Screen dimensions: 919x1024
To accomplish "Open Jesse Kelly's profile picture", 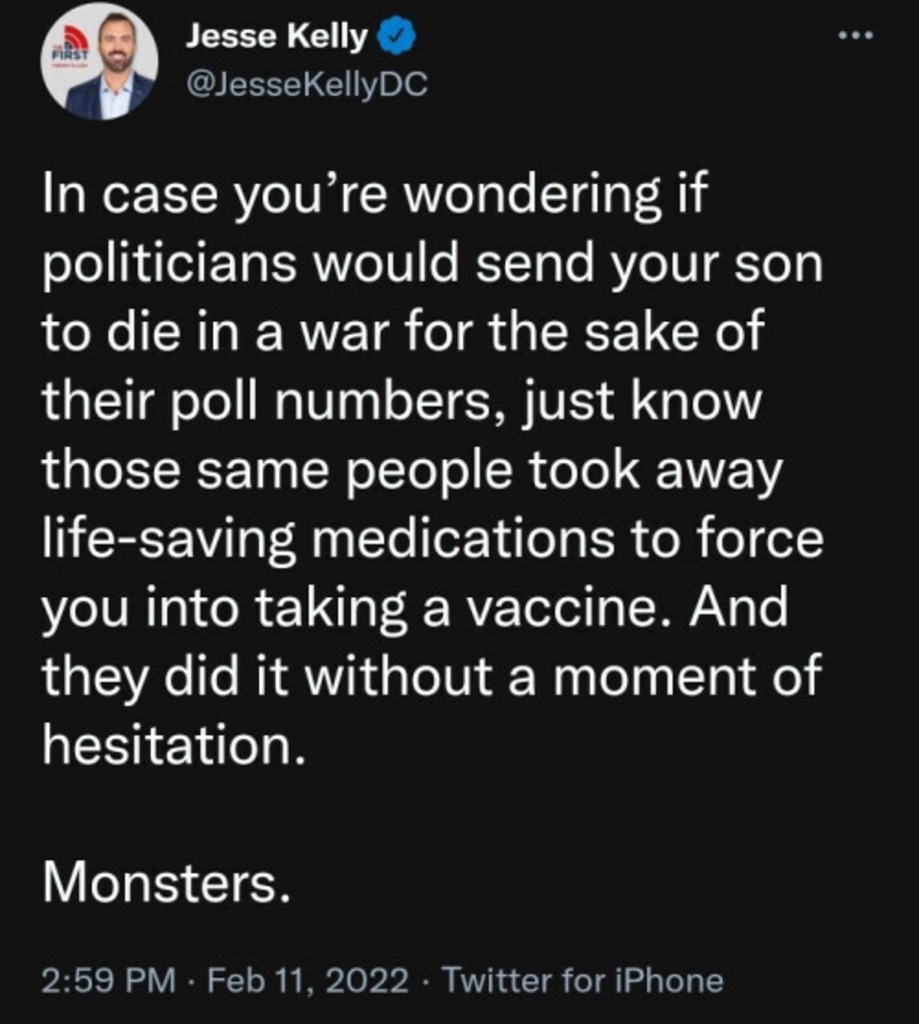I will [99, 62].
